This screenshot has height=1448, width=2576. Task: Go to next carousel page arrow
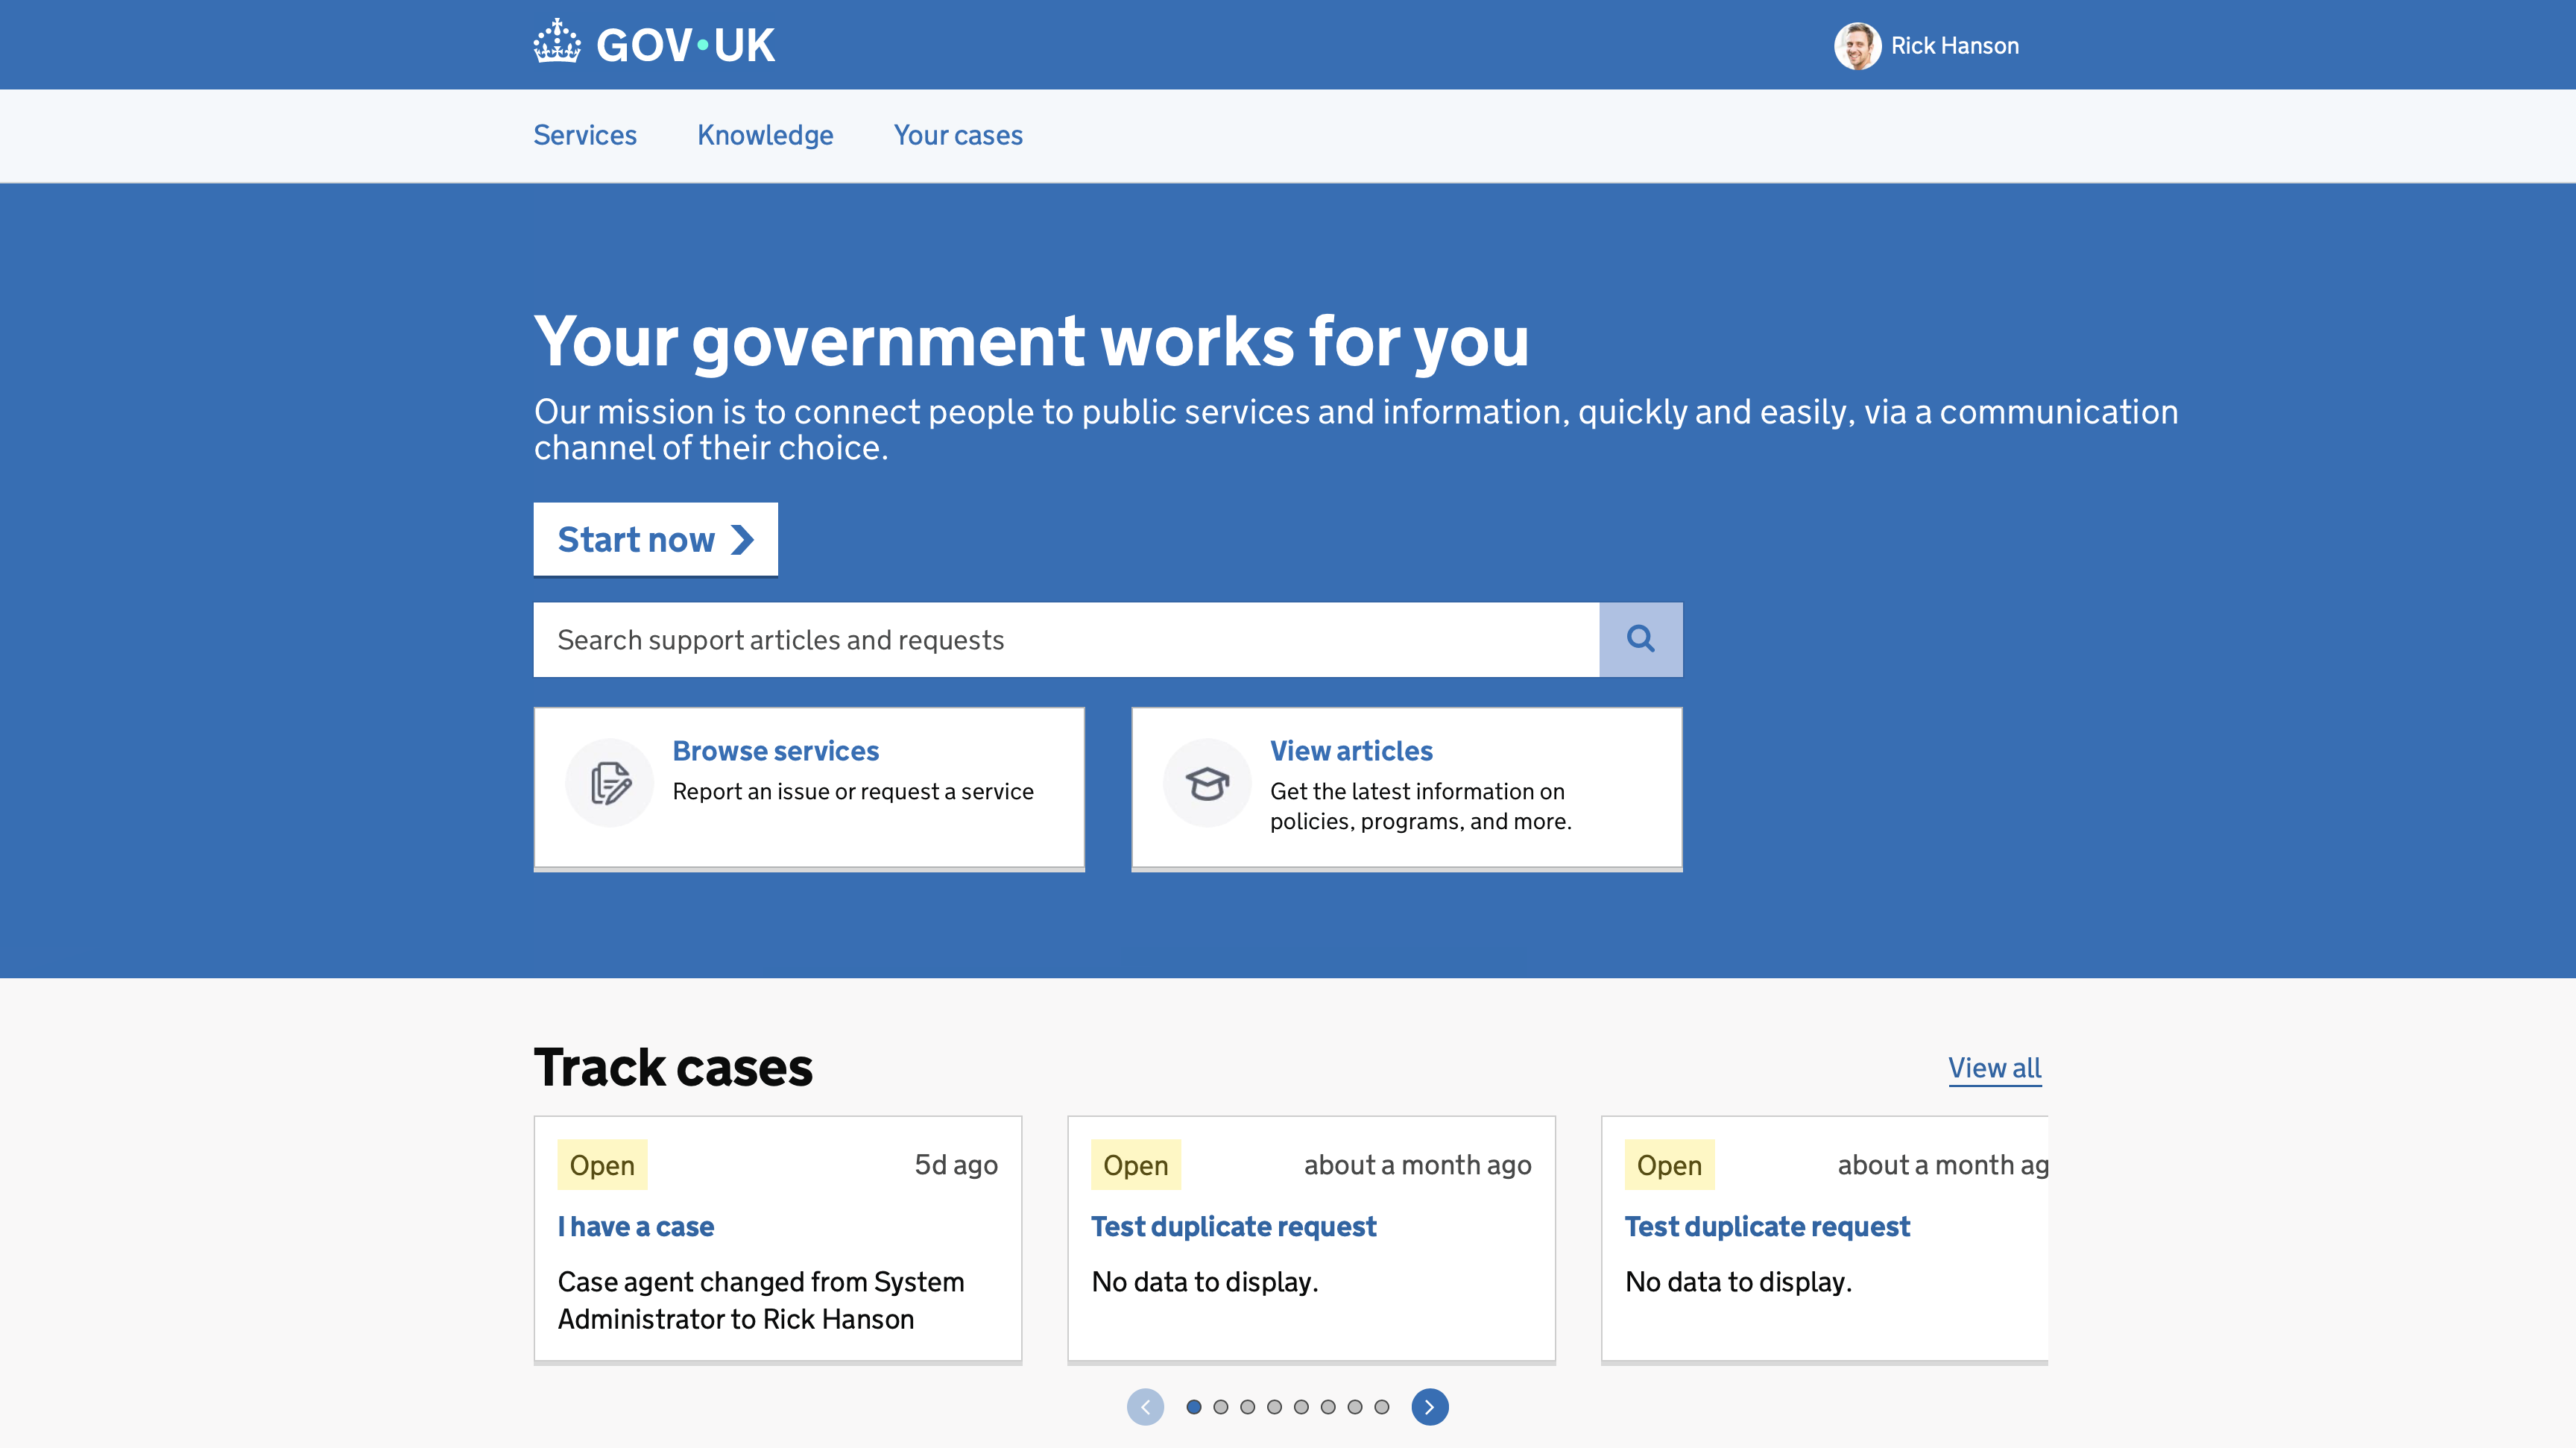[1430, 1407]
